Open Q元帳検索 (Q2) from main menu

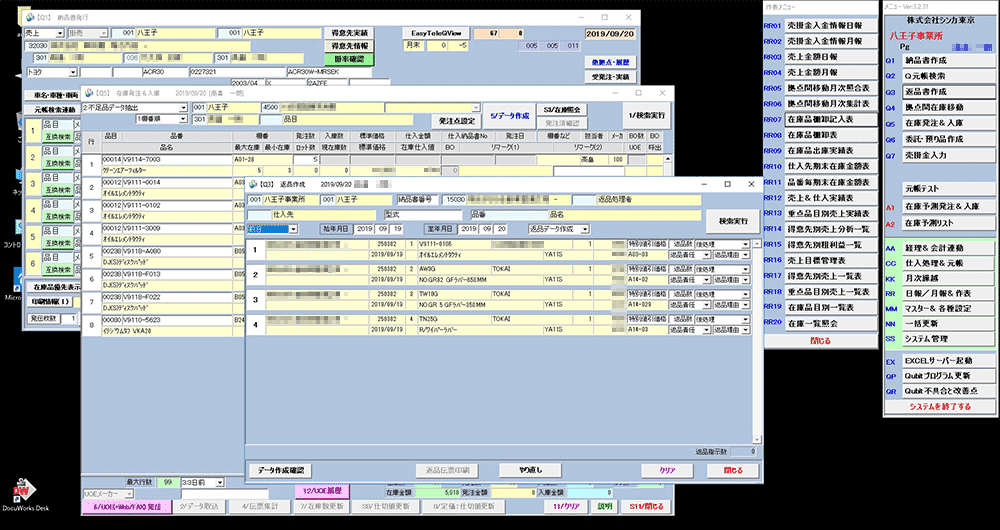coord(948,76)
